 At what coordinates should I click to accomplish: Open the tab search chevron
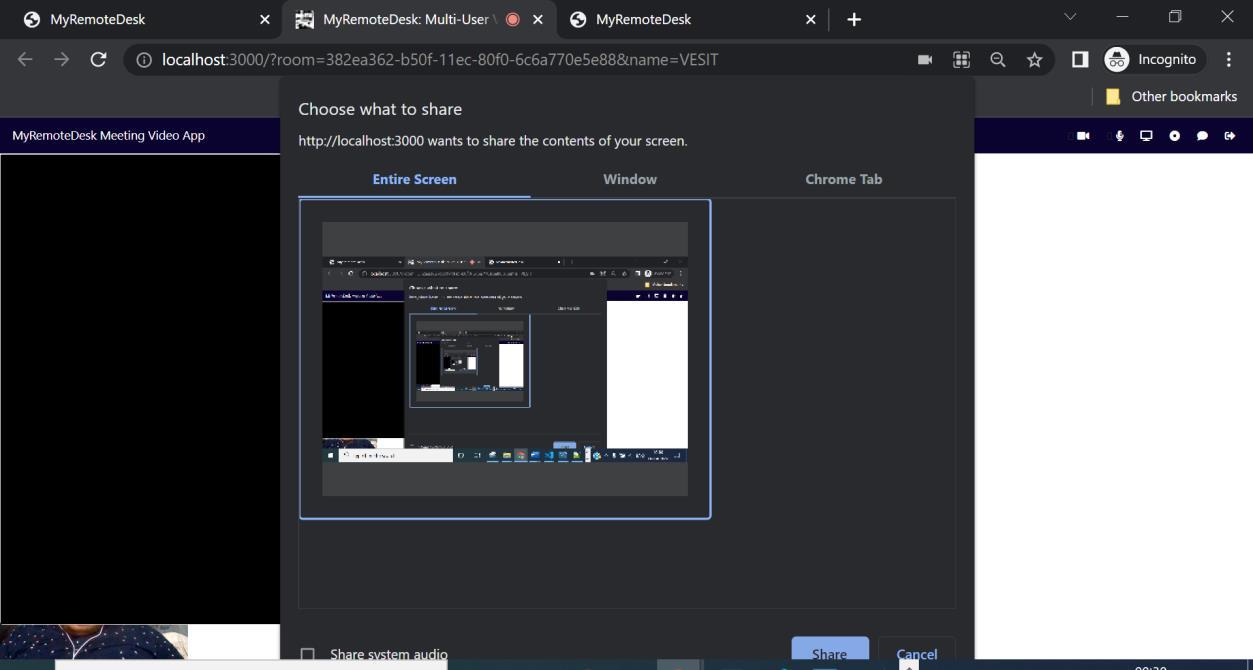click(x=1070, y=17)
